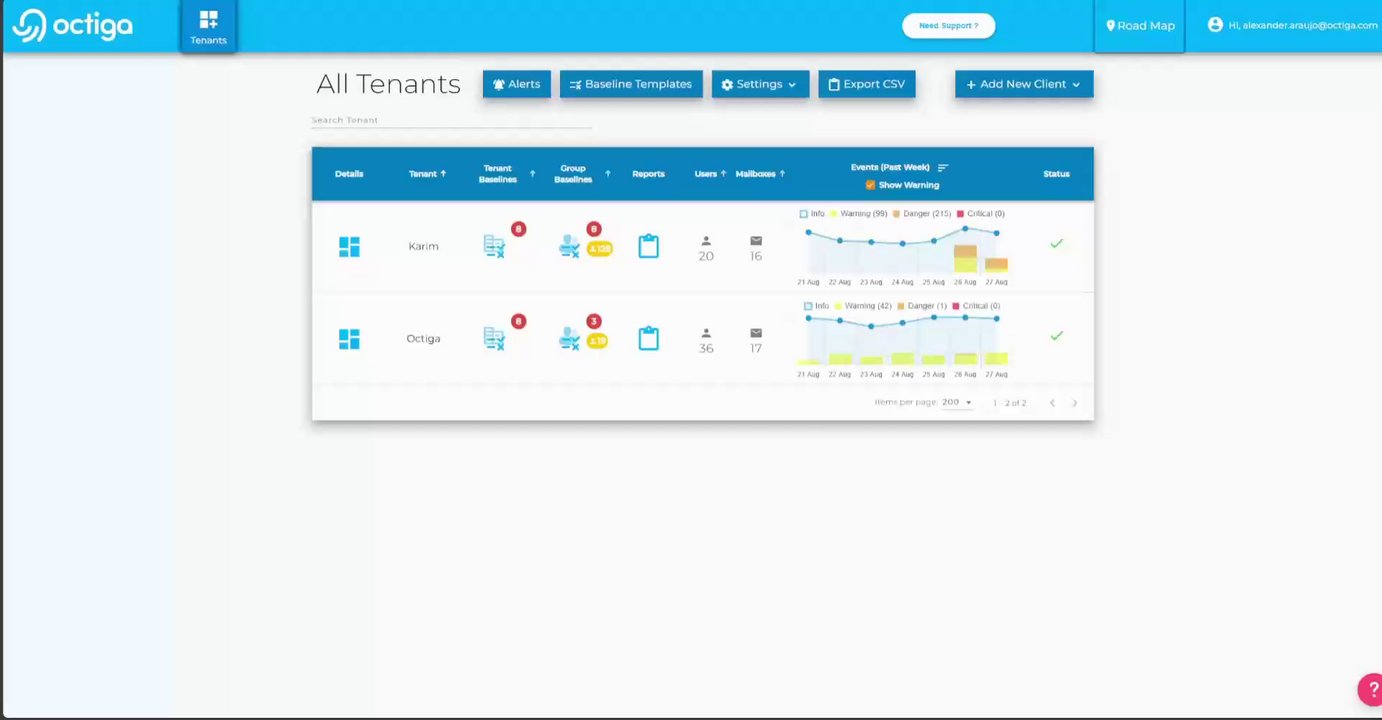Click the Need Support button

pyautogui.click(x=948, y=25)
